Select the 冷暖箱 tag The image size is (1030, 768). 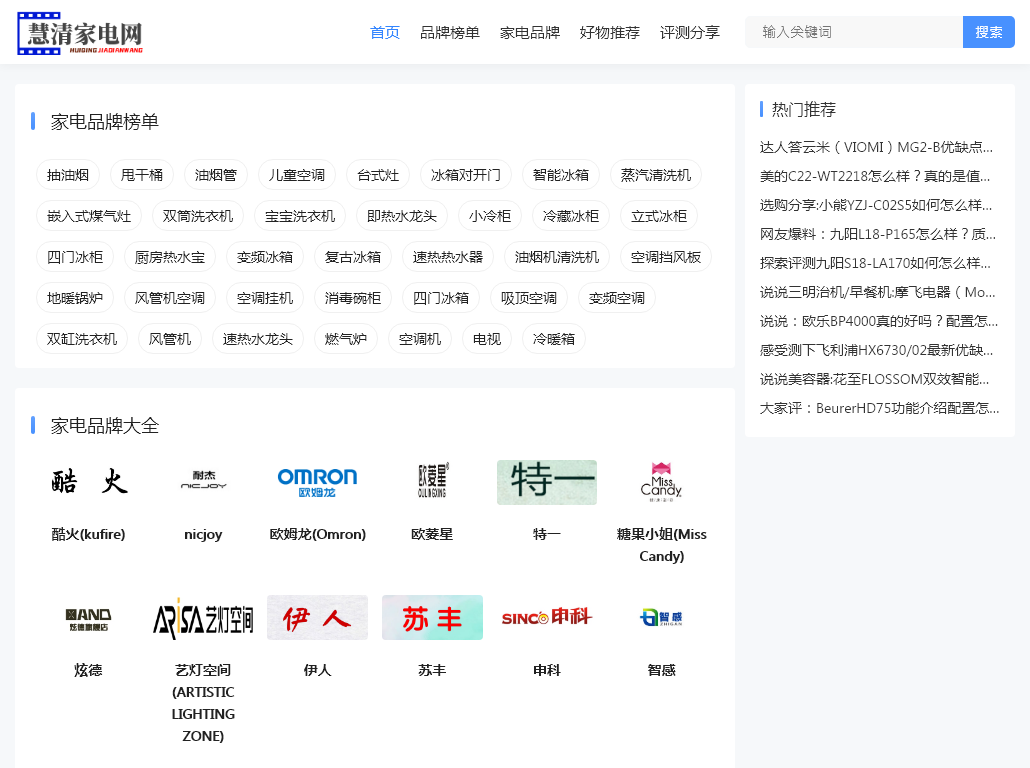pyautogui.click(x=554, y=339)
